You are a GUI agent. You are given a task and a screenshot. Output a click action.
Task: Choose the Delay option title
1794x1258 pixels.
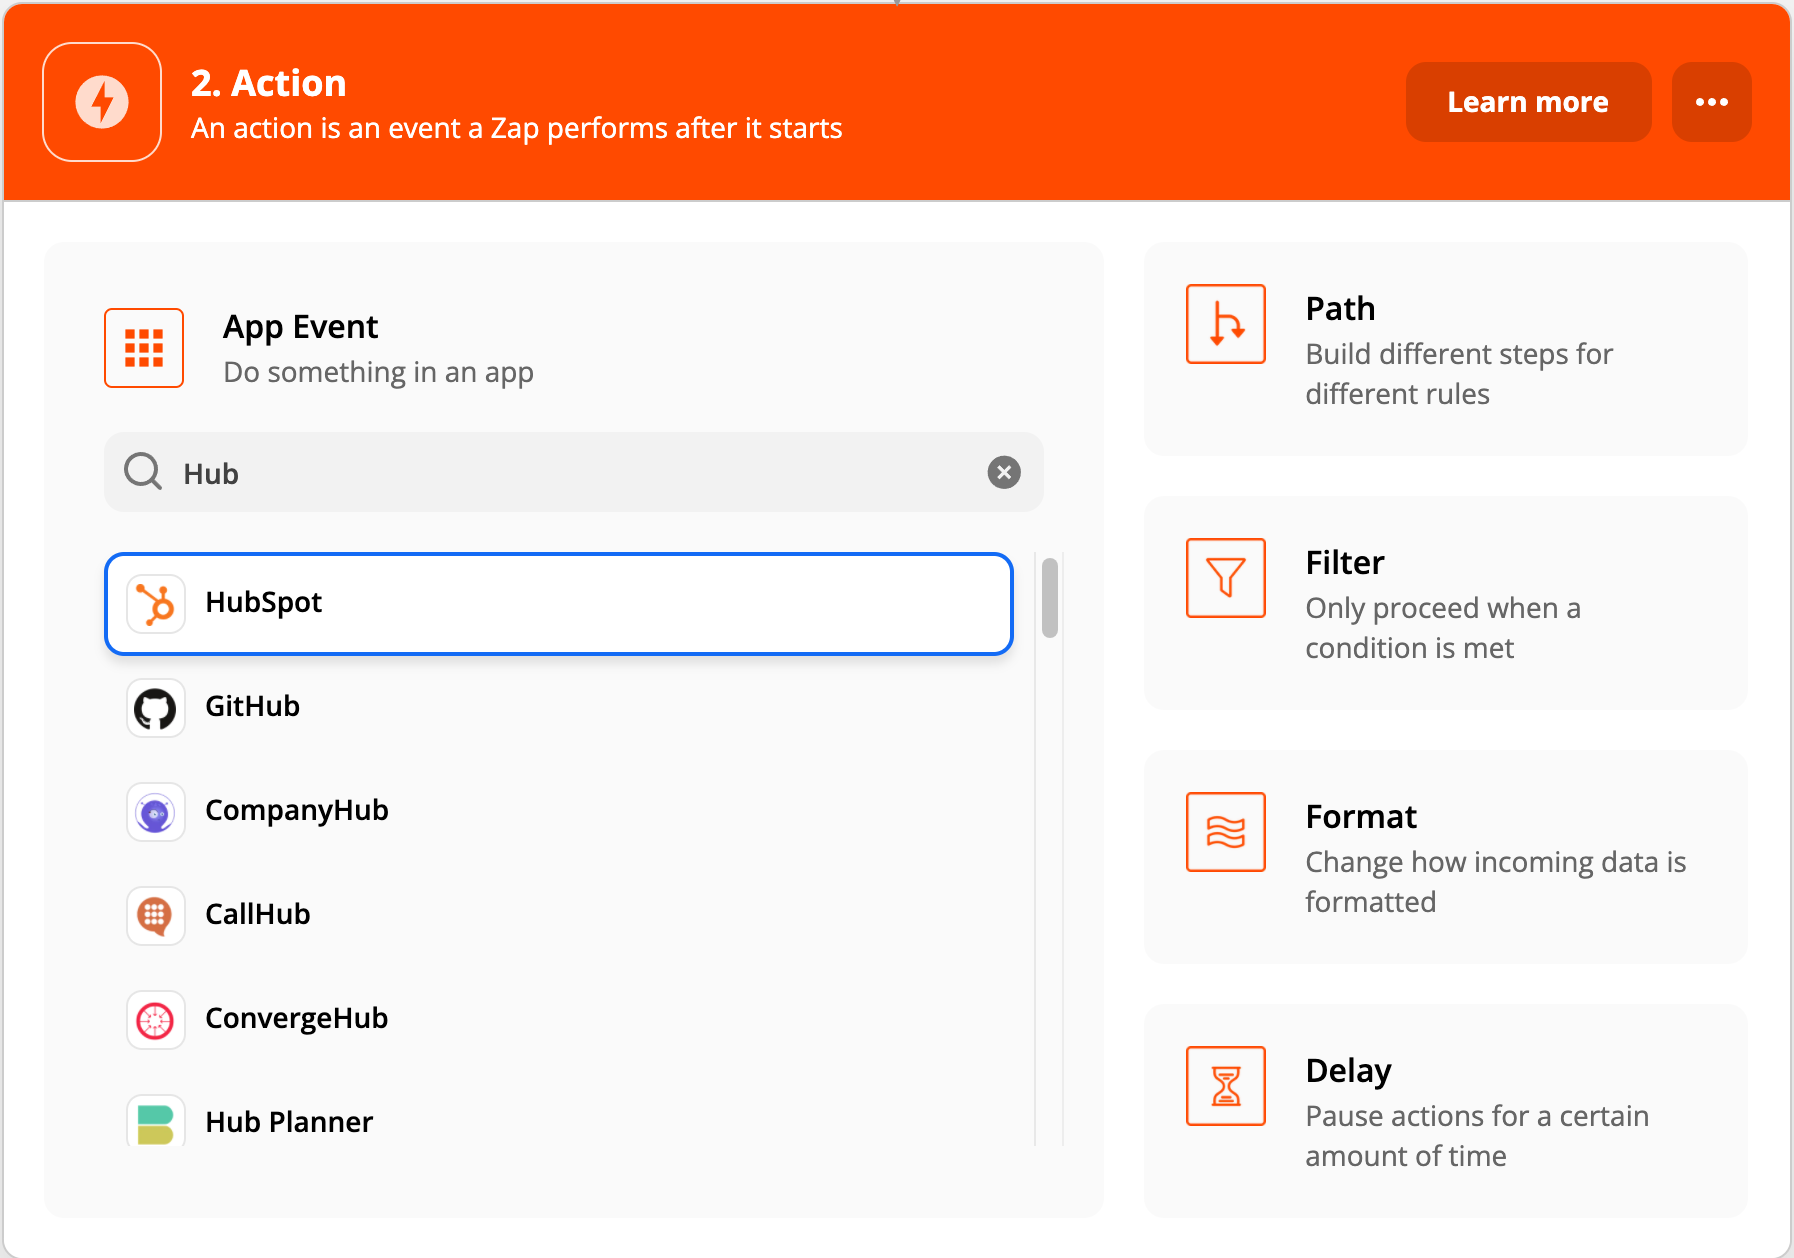(1348, 1071)
